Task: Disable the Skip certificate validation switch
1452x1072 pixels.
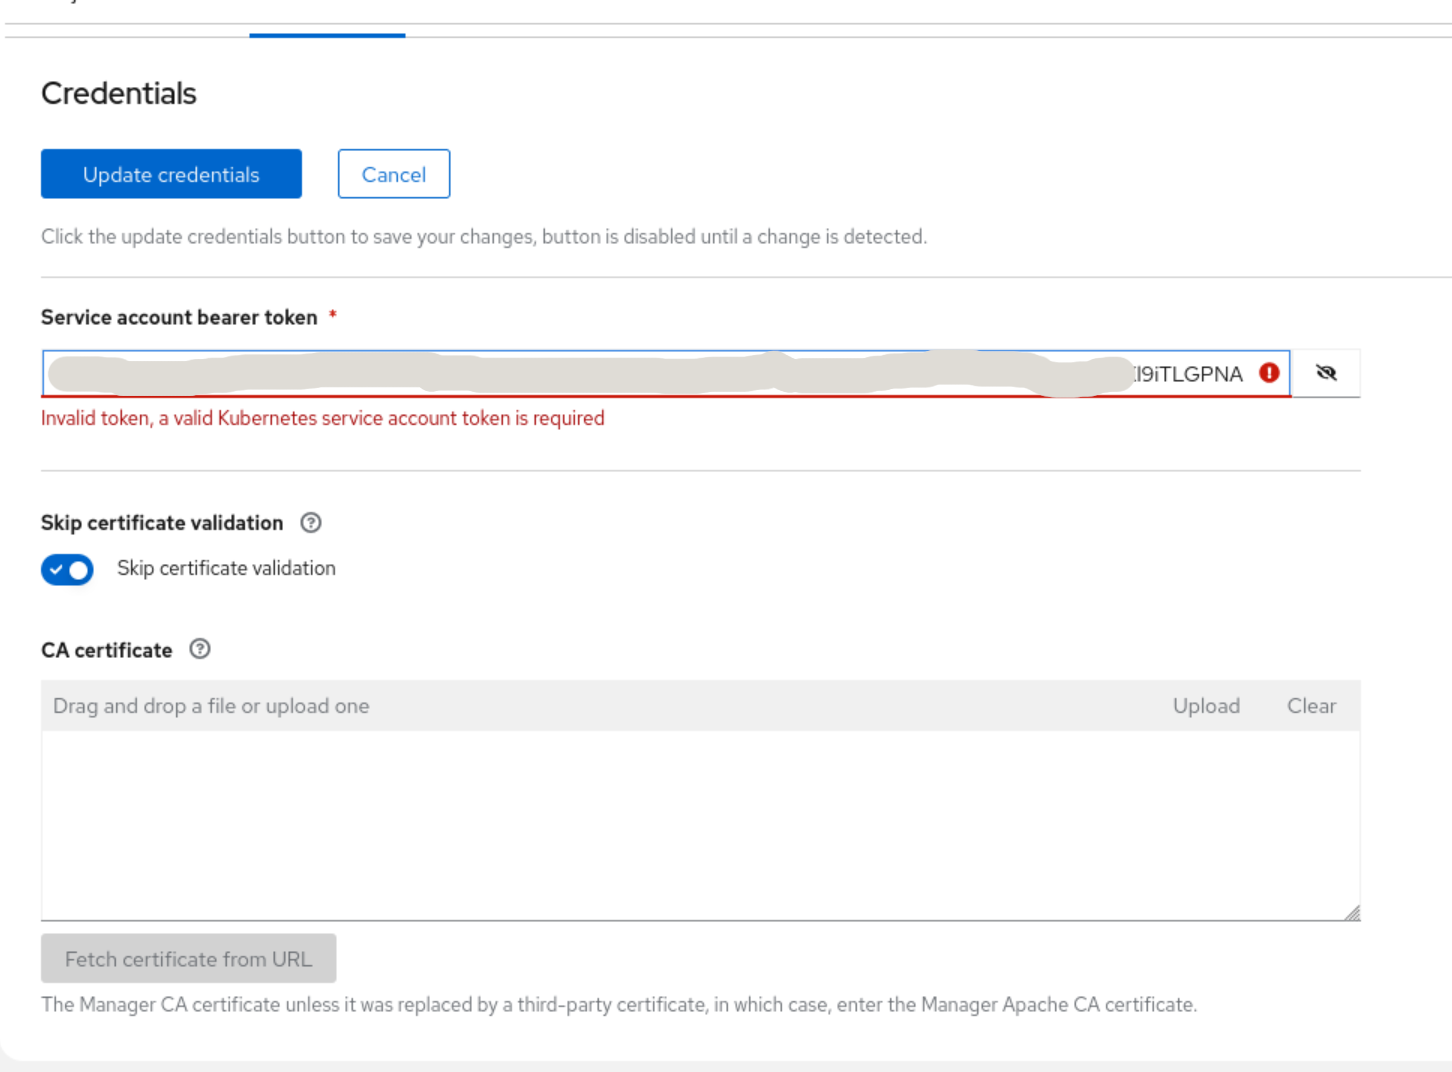Action: click(67, 569)
